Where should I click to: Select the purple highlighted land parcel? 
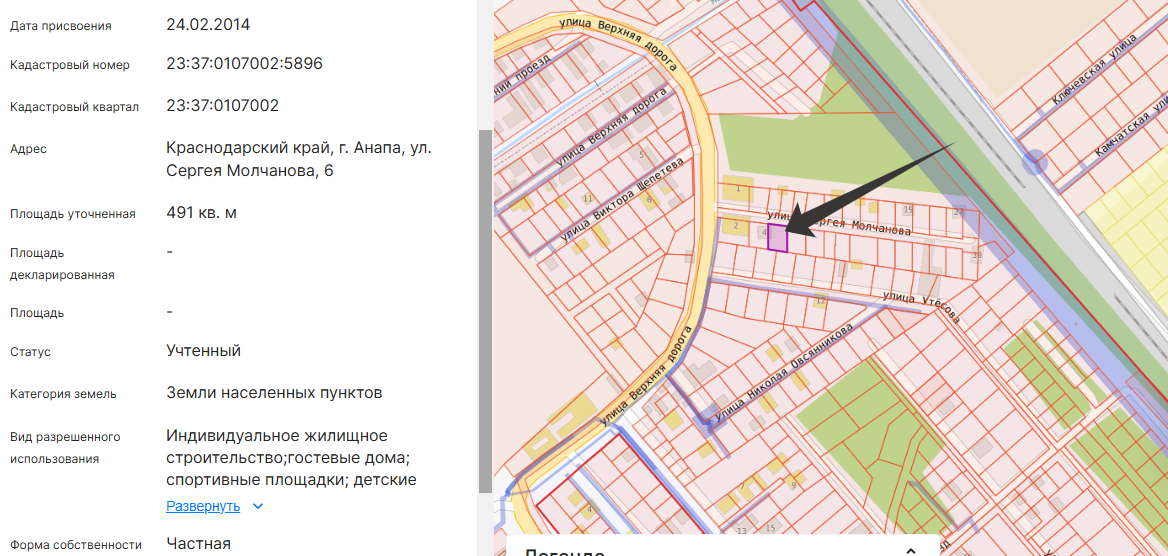click(x=777, y=239)
